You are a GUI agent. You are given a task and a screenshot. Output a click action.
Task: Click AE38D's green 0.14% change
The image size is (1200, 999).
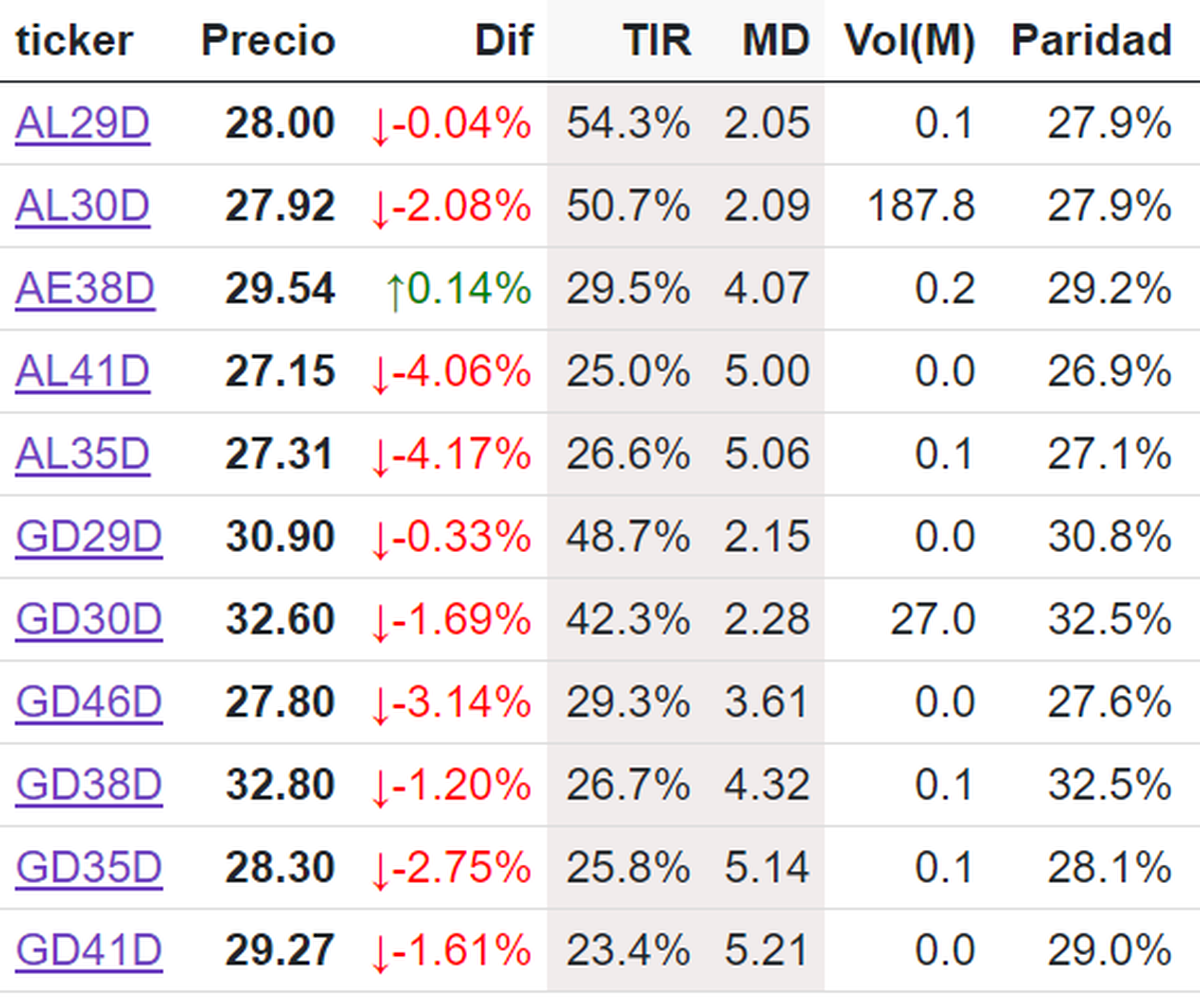(457, 289)
